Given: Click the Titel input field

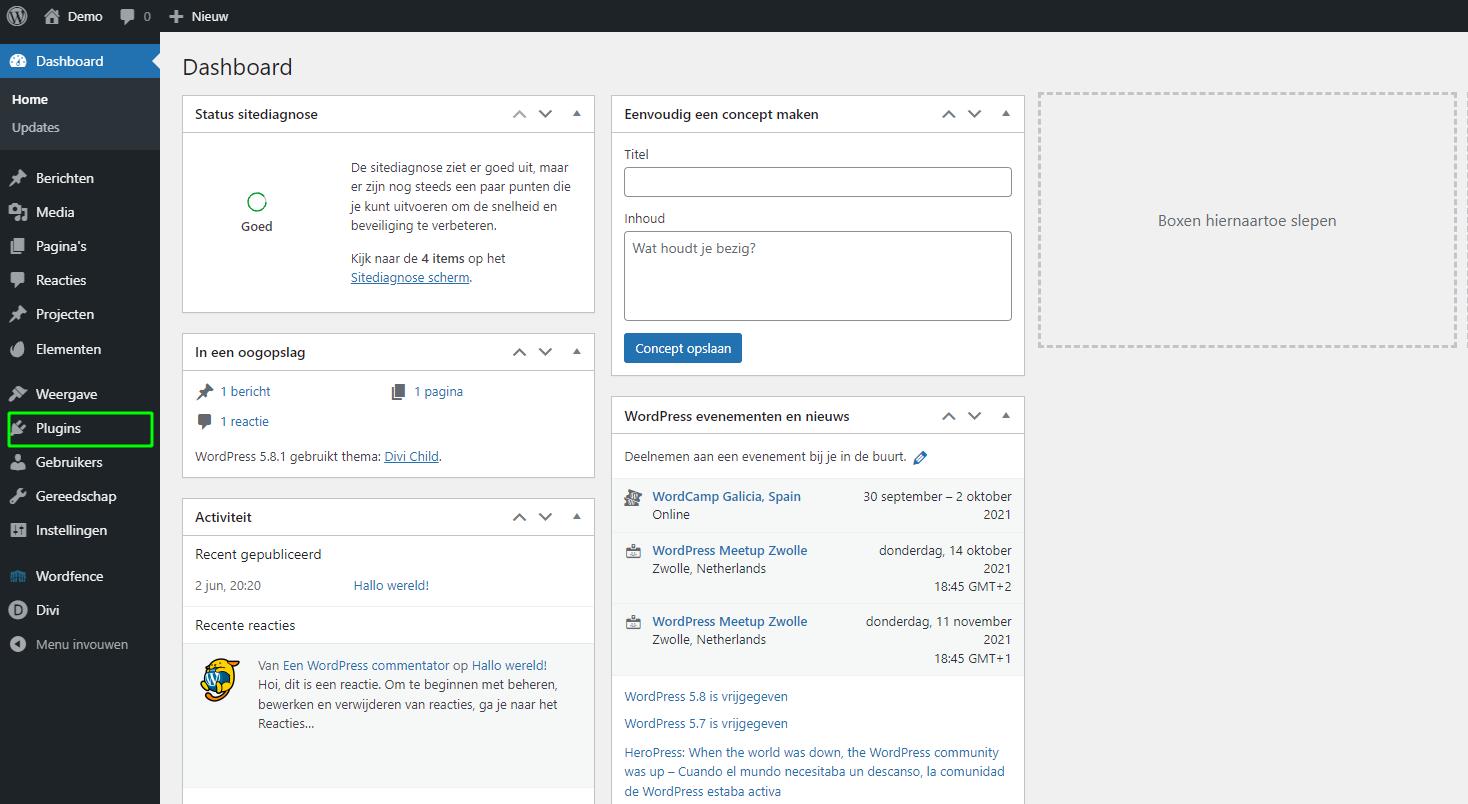Looking at the screenshot, I should click(818, 182).
